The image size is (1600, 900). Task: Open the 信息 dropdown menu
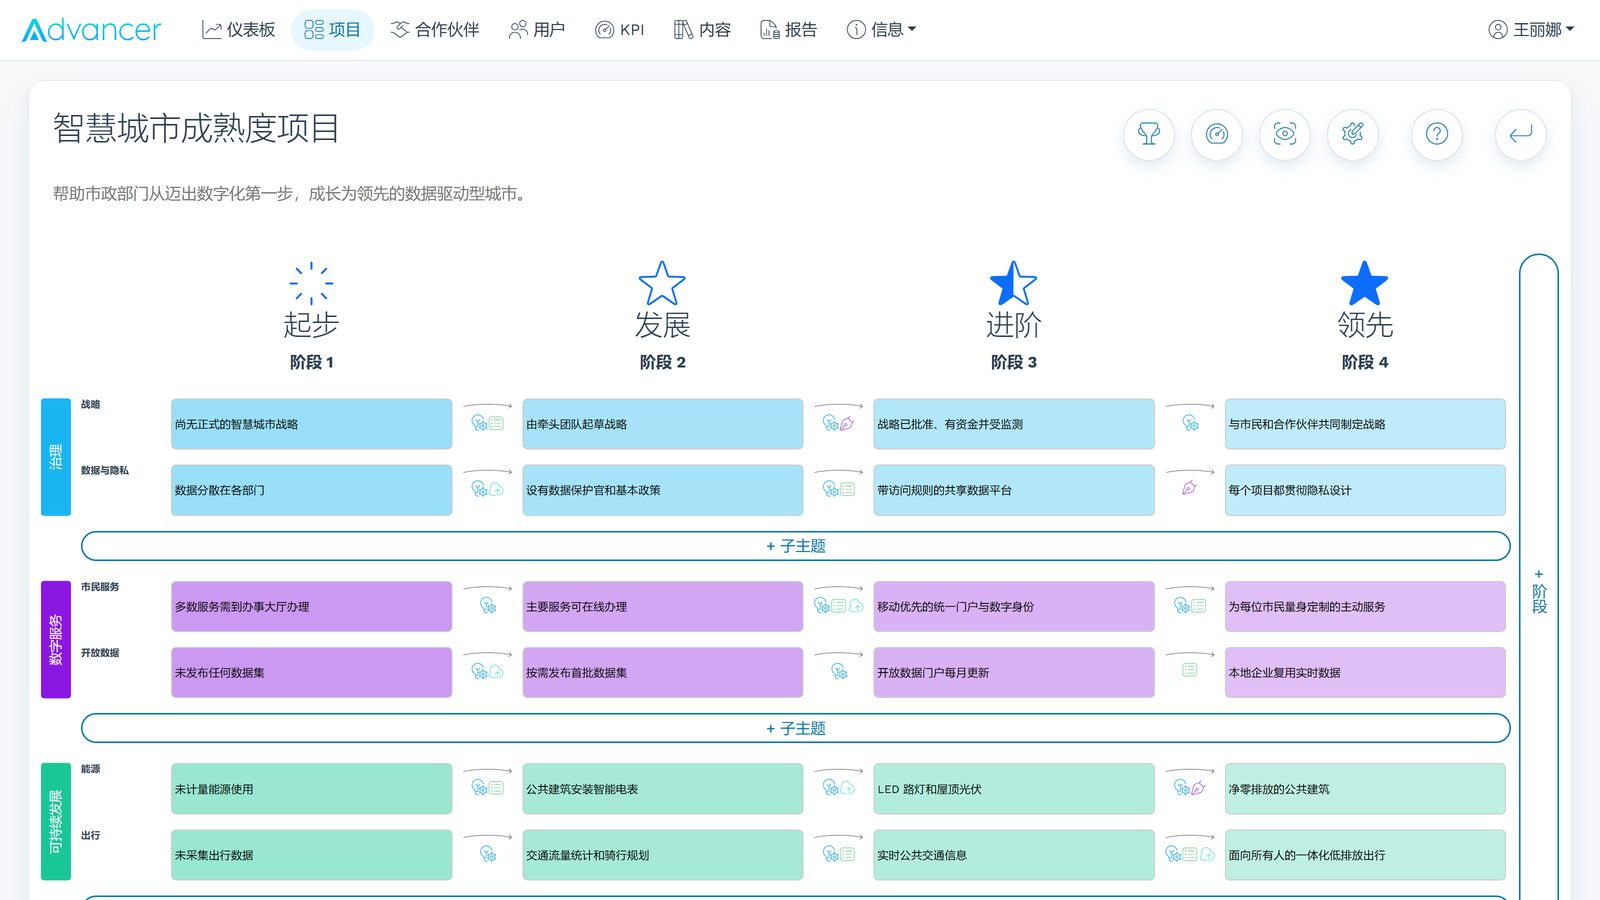[881, 30]
